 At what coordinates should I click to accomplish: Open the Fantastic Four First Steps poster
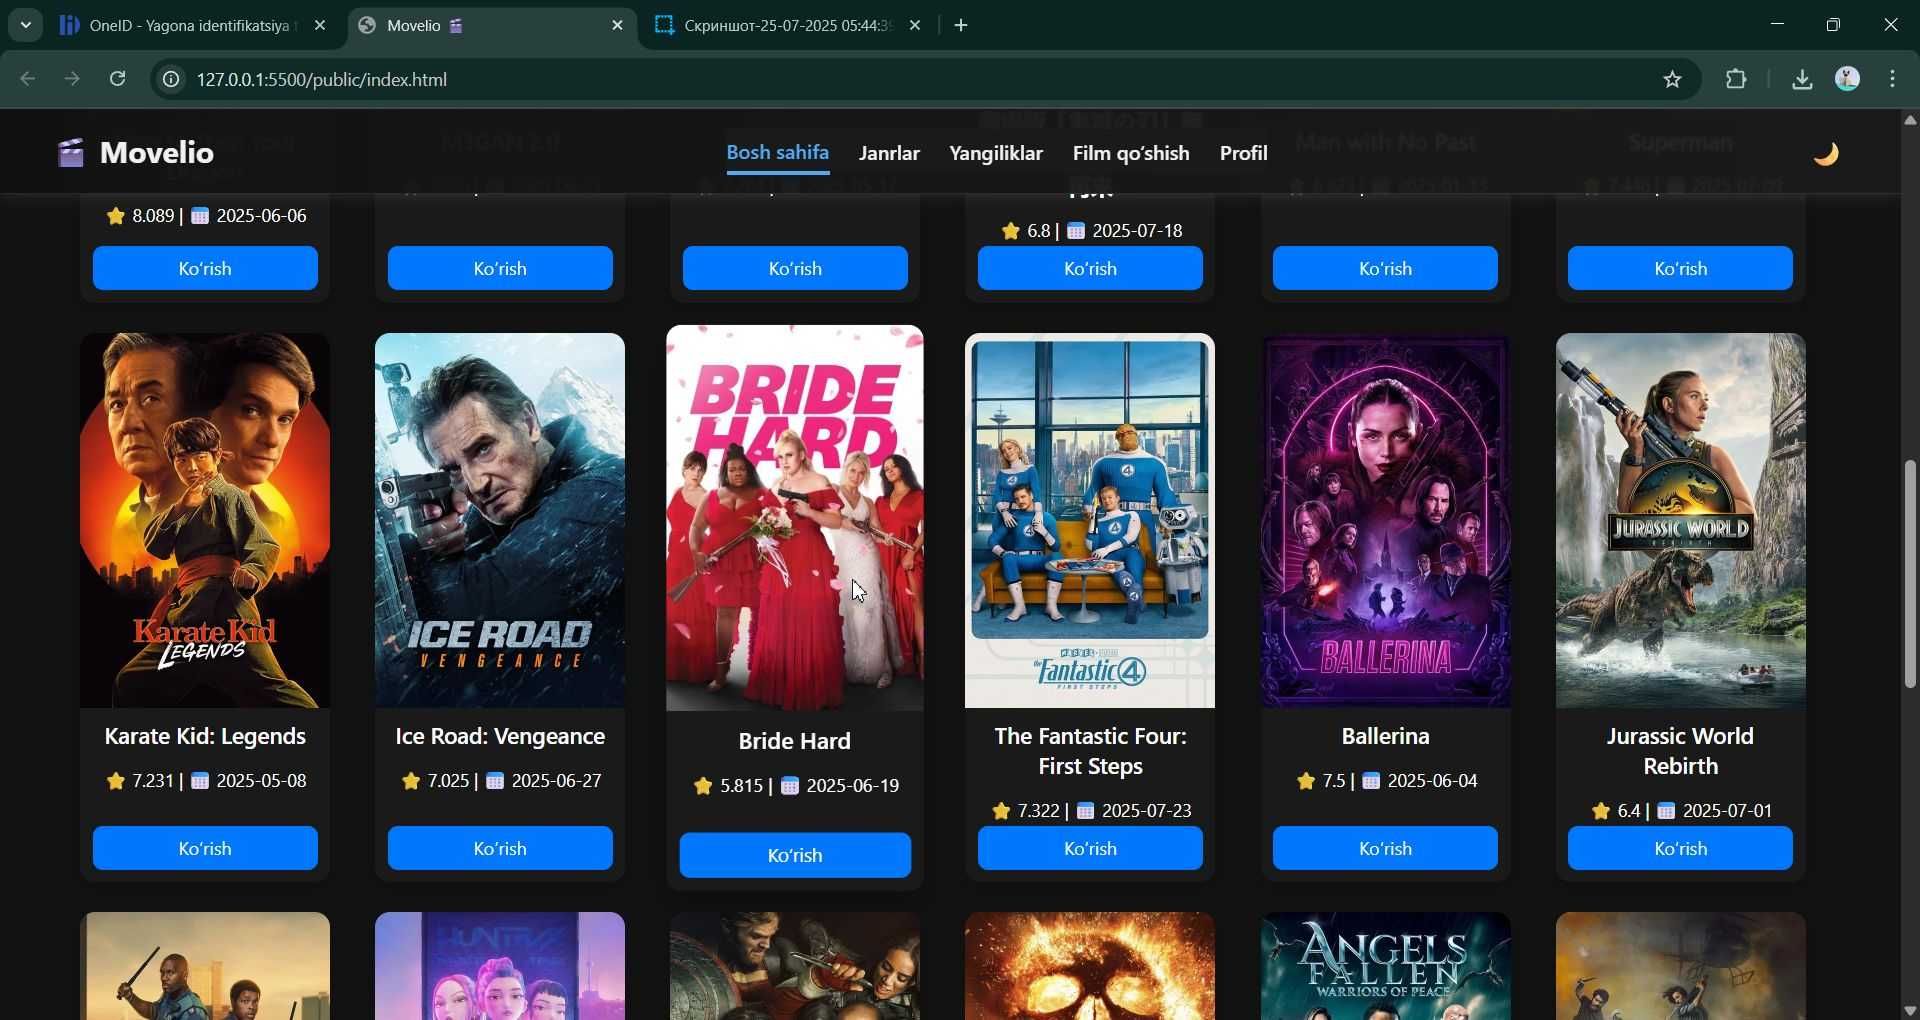[1090, 520]
